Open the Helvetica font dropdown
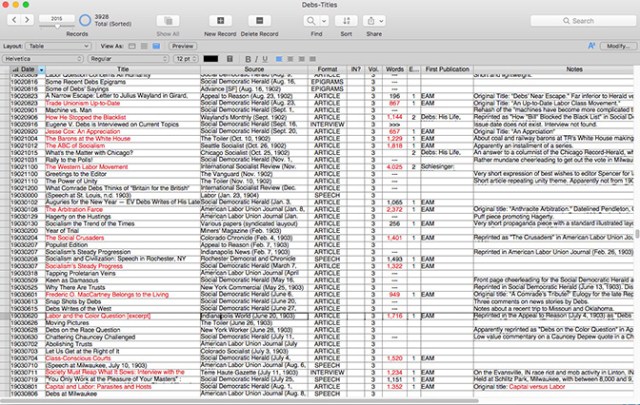The width and height of the screenshot is (640, 405). coord(43,59)
